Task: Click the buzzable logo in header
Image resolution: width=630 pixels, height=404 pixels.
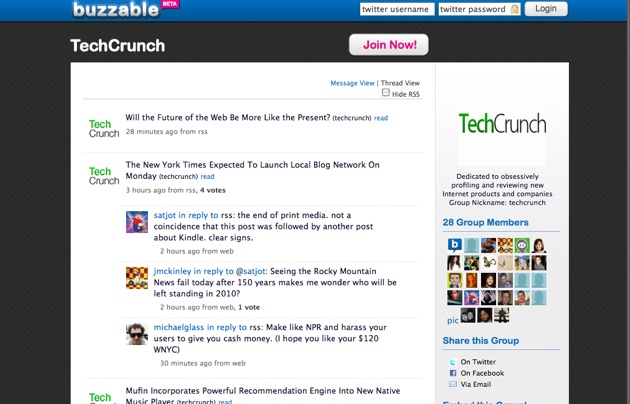Action: tap(116, 10)
